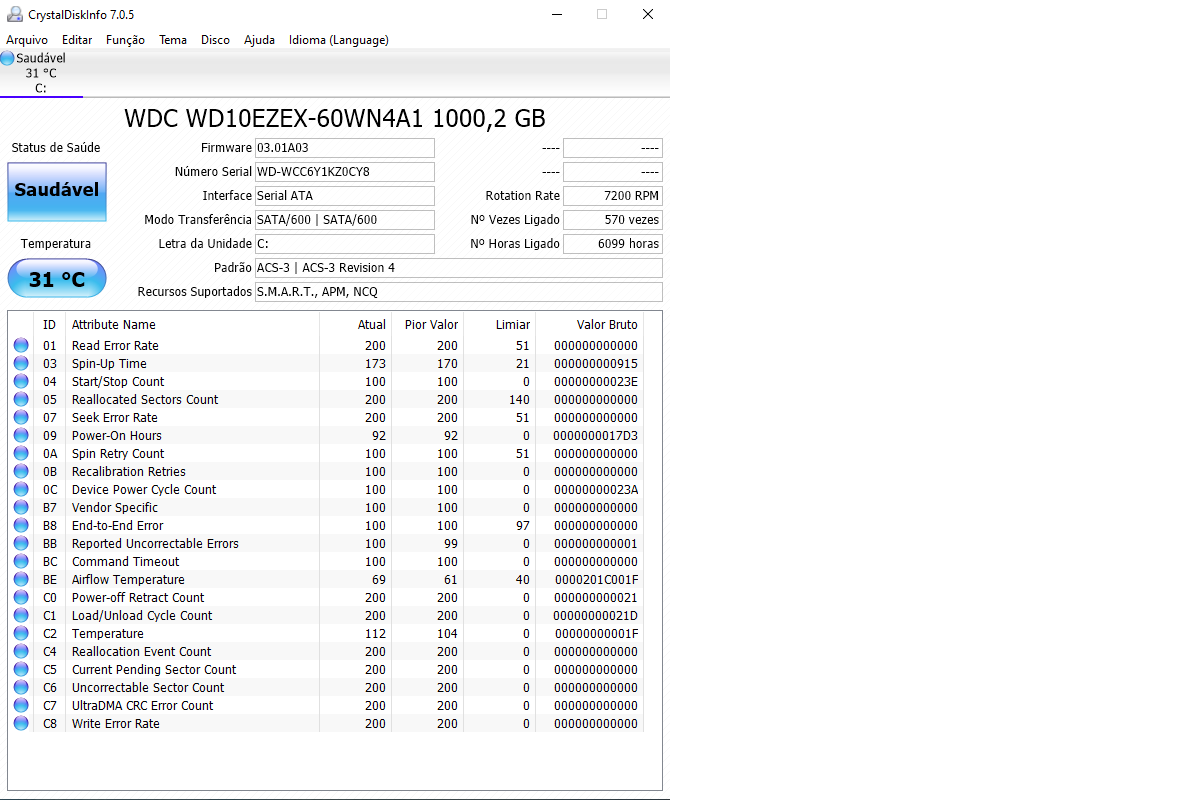Click the CrystalDiskInfo title bar app icon
Screen dimensions: 1180x800
coord(14,14)
